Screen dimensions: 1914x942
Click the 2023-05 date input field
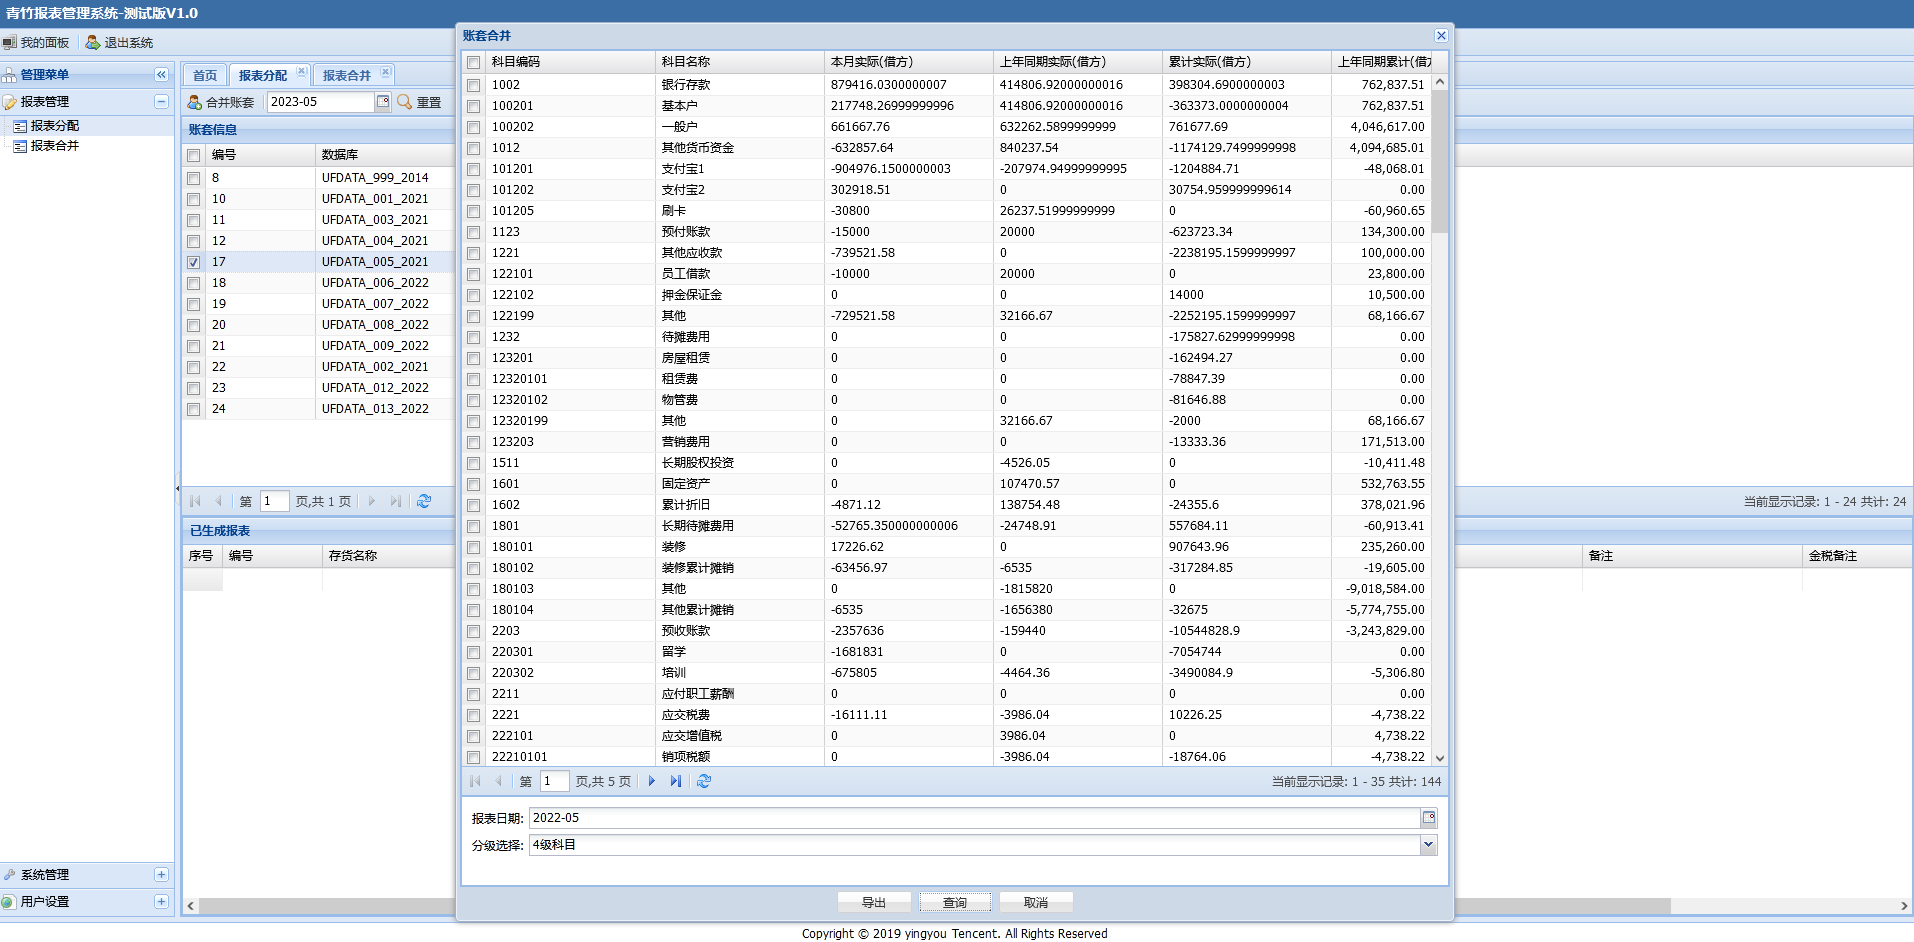(x=321, y=102)
